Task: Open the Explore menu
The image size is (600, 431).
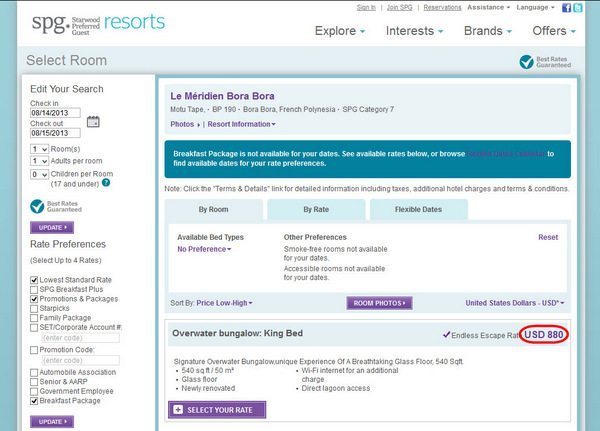Action: point(339,31)
